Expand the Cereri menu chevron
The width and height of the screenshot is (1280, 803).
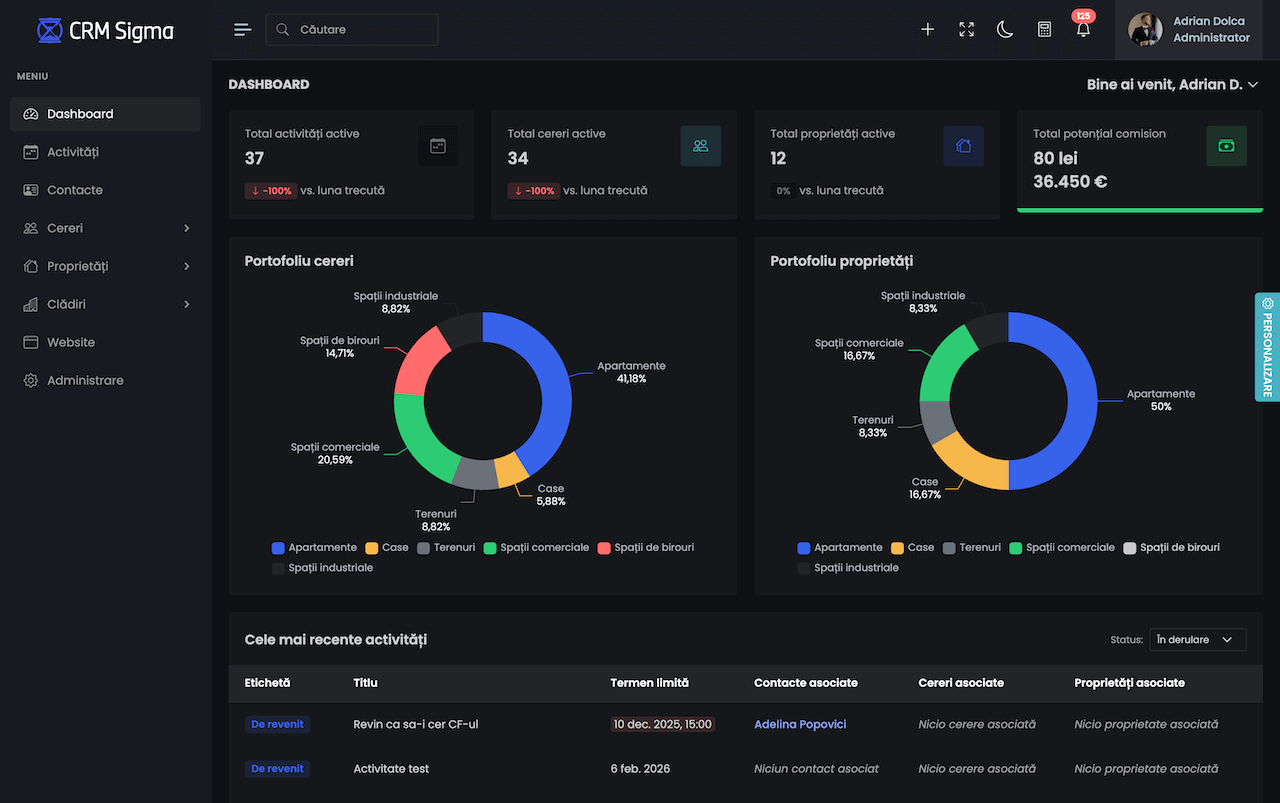186,228
